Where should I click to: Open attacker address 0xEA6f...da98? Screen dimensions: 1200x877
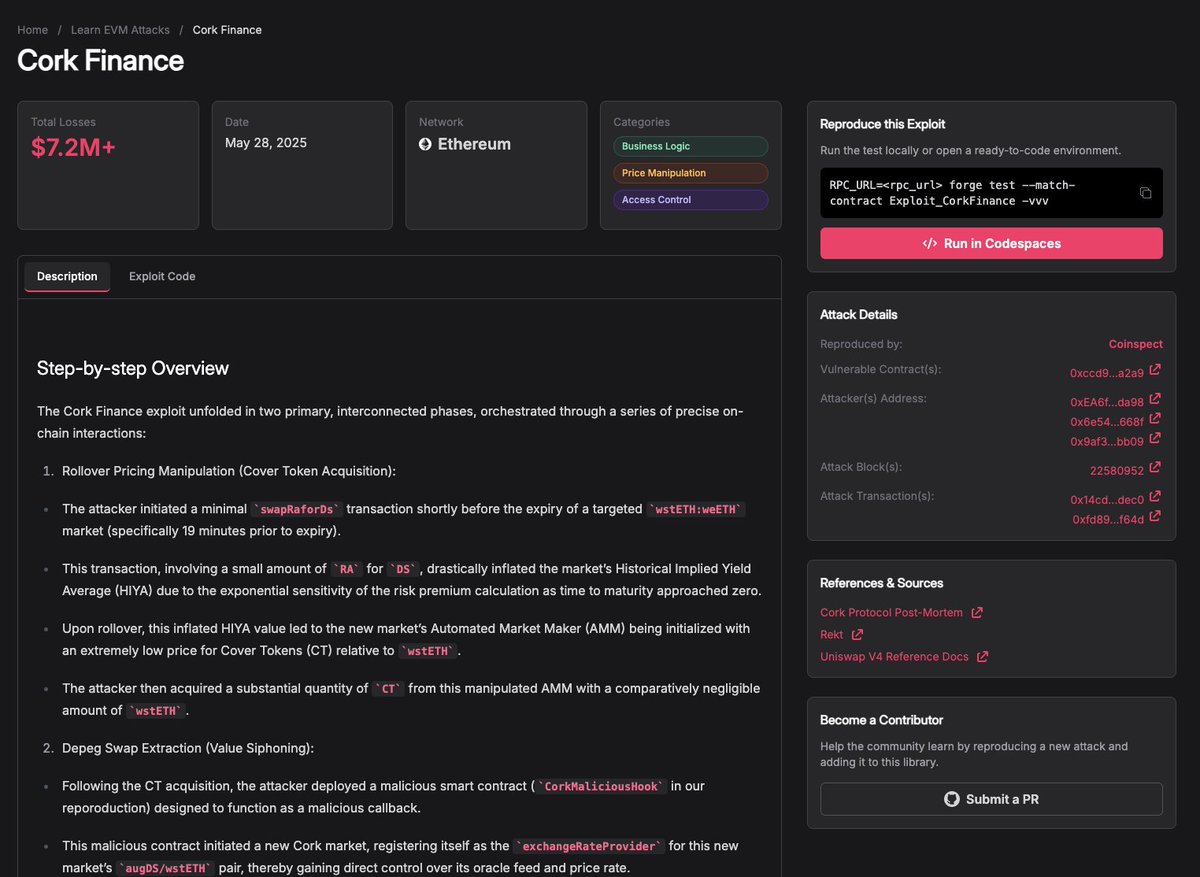point(1106,402)
